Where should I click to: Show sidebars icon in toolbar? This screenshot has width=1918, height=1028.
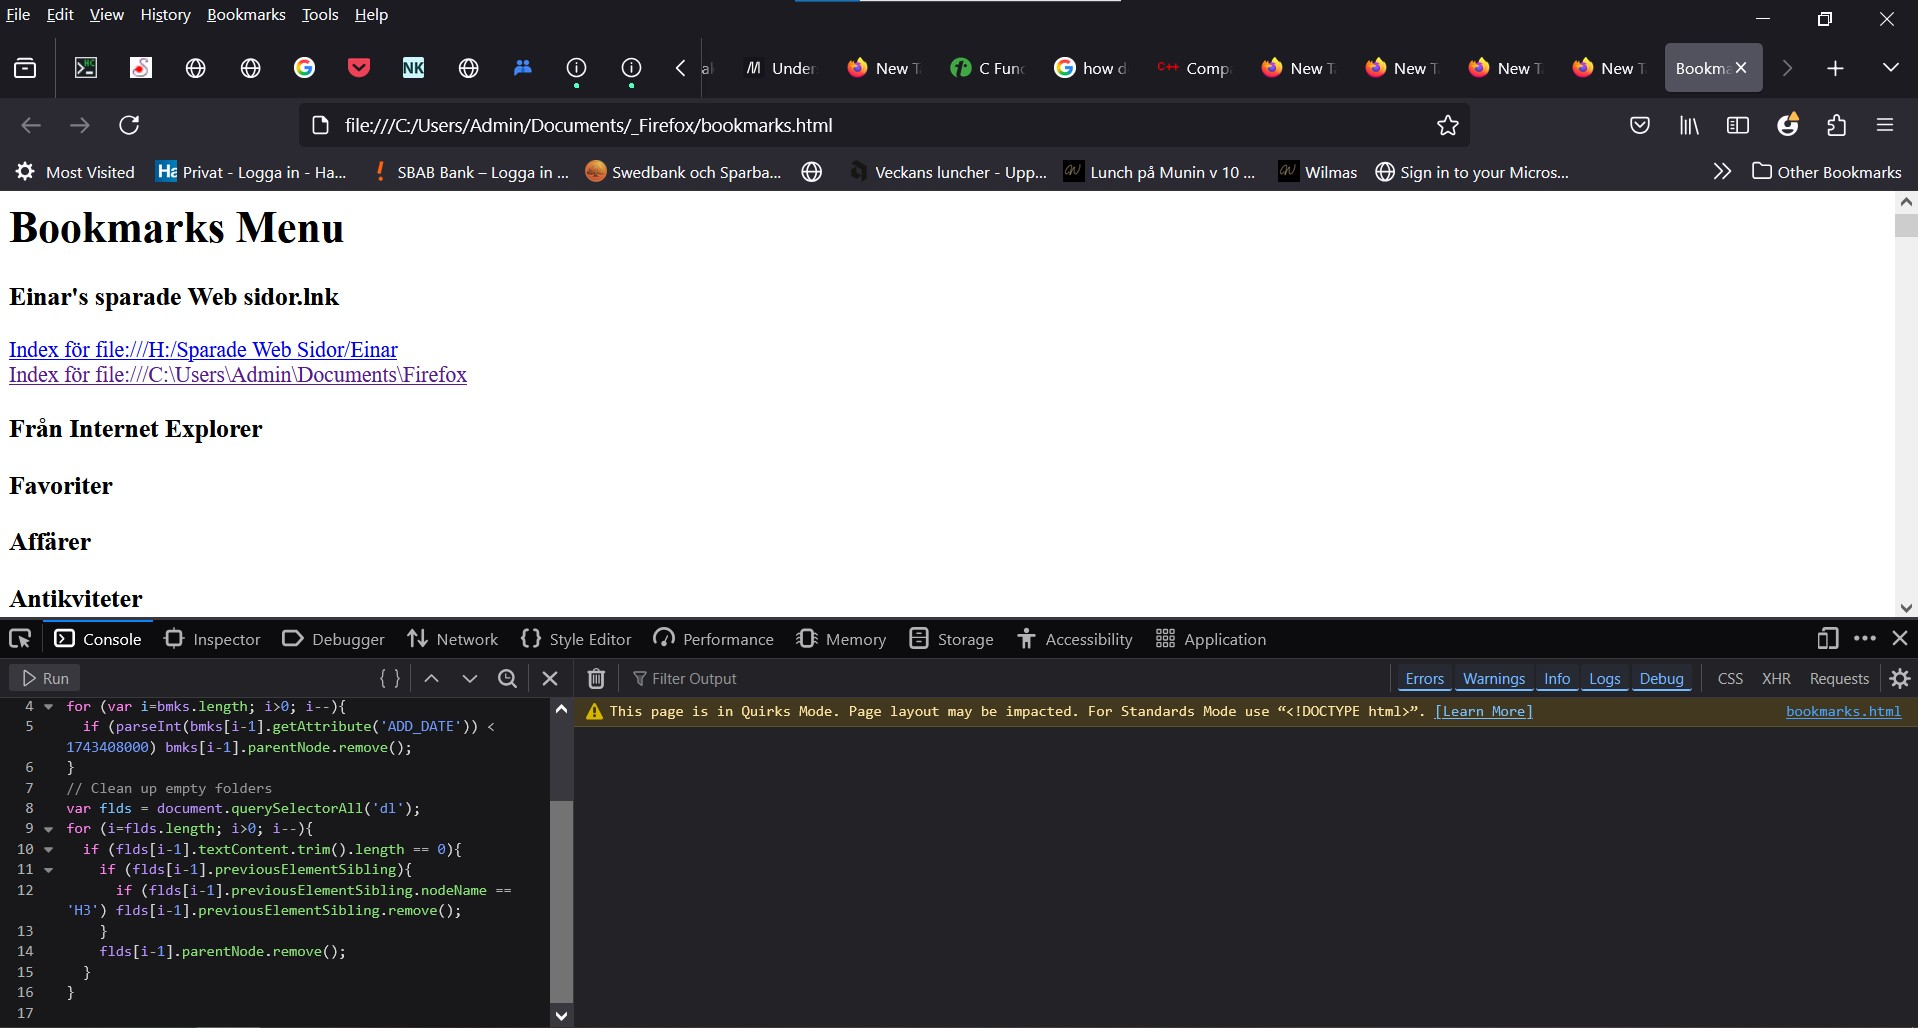pyautogui.click(x=1738, y=125)
